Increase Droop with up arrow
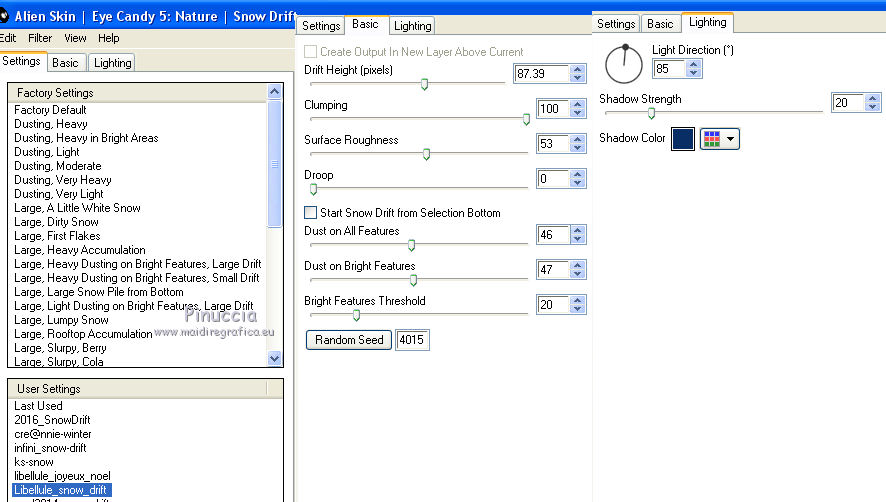The image size is (886, 502). (577, 174)
